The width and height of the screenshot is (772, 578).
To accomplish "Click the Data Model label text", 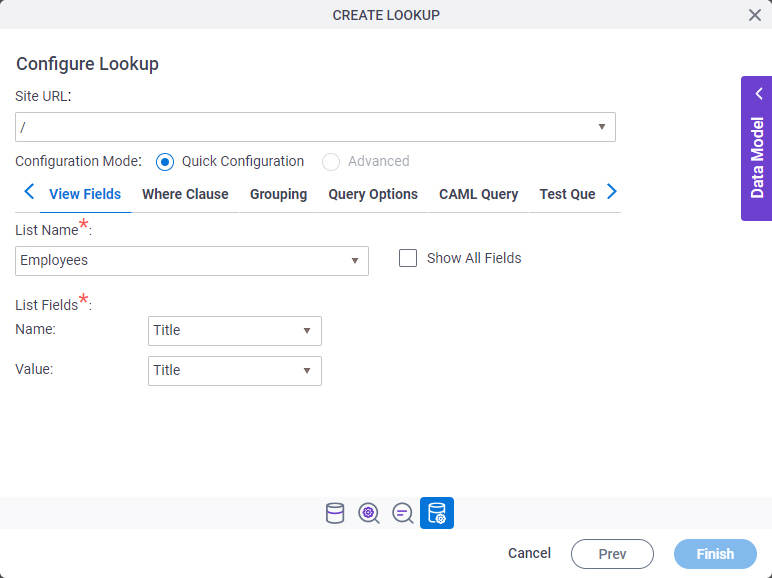I will pyautogui.click(x=757, y=157).
